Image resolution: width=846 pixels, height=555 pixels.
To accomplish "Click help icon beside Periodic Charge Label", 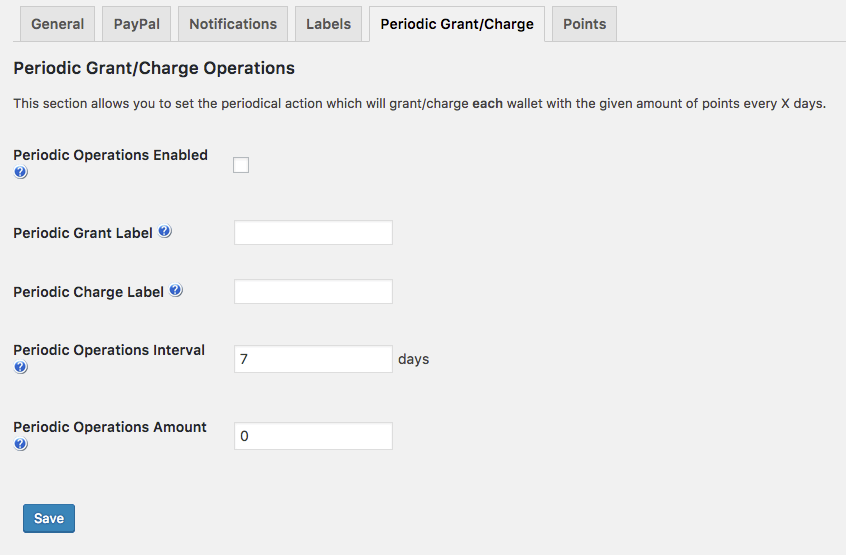I will pyautogui.click(x=176, y=291).
